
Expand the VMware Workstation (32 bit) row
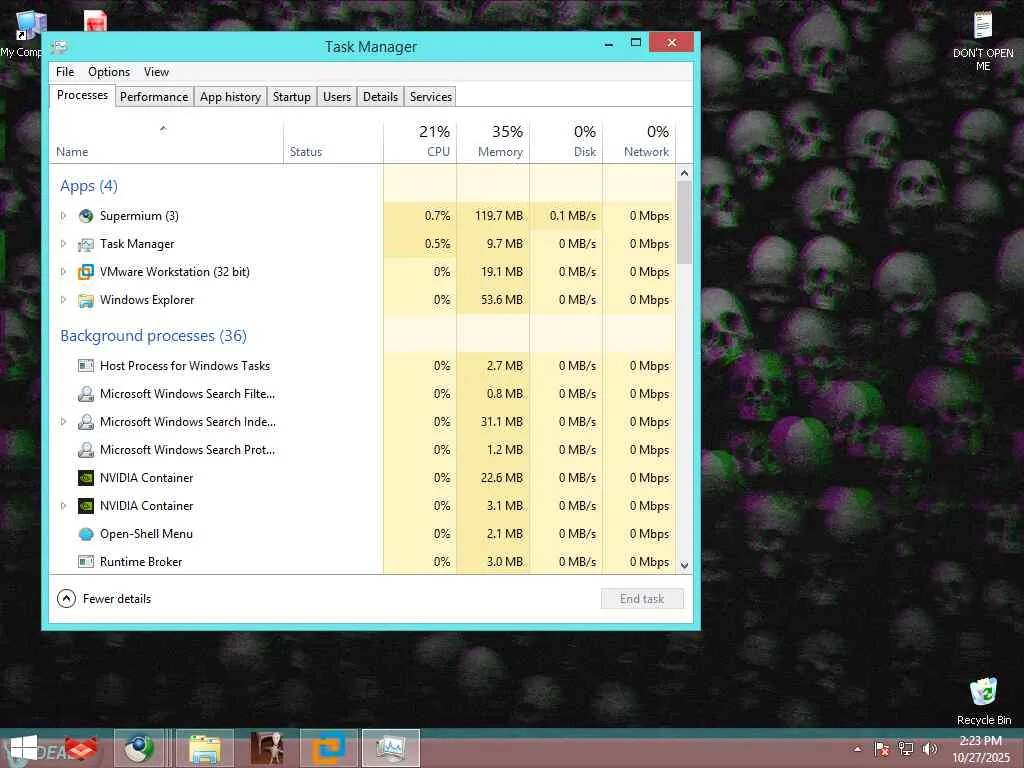[x=63, y=272]
